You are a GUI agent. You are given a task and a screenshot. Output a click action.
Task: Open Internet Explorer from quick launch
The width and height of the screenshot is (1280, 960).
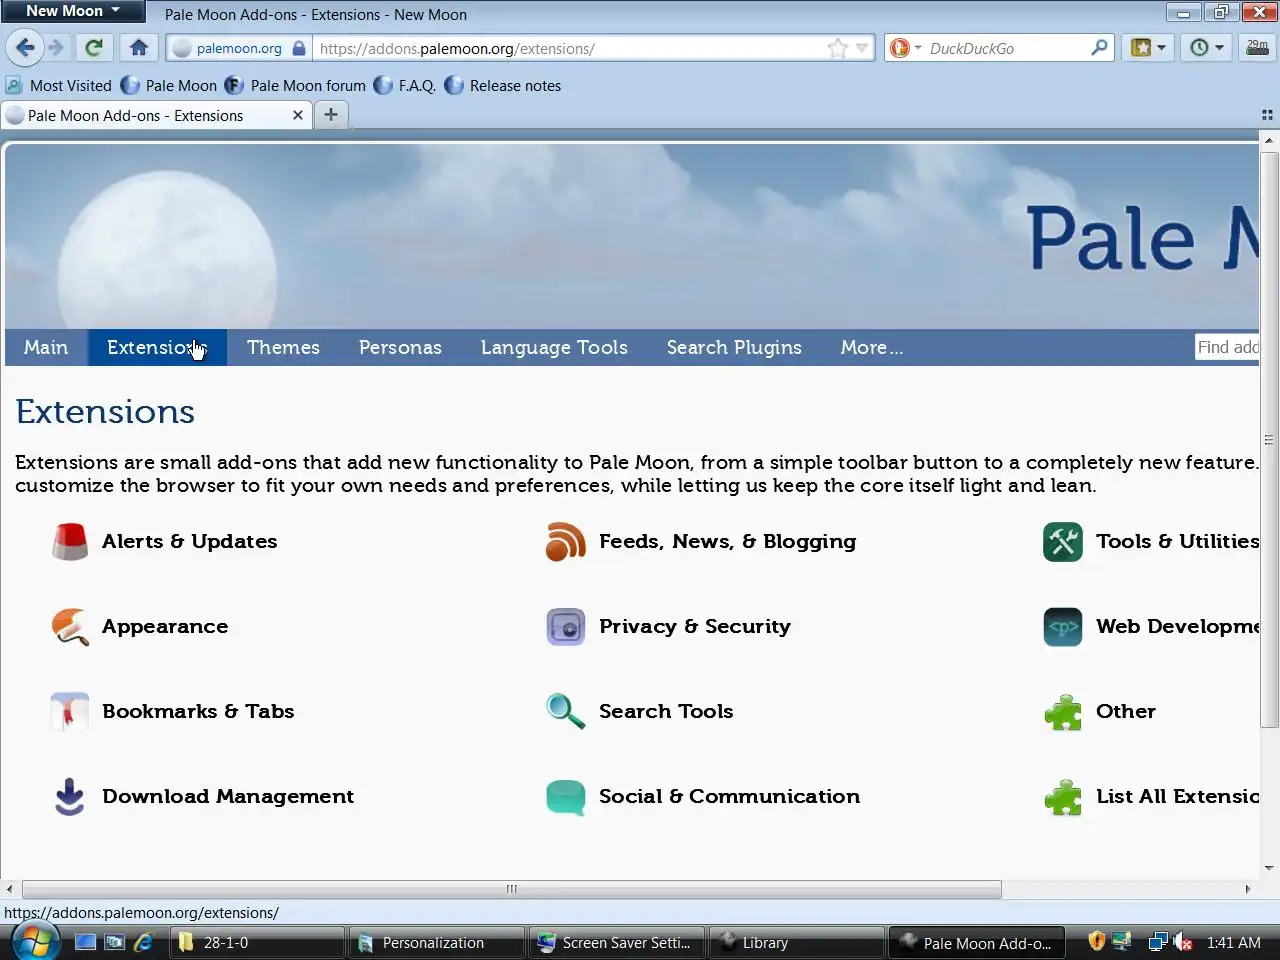[143, 942]
